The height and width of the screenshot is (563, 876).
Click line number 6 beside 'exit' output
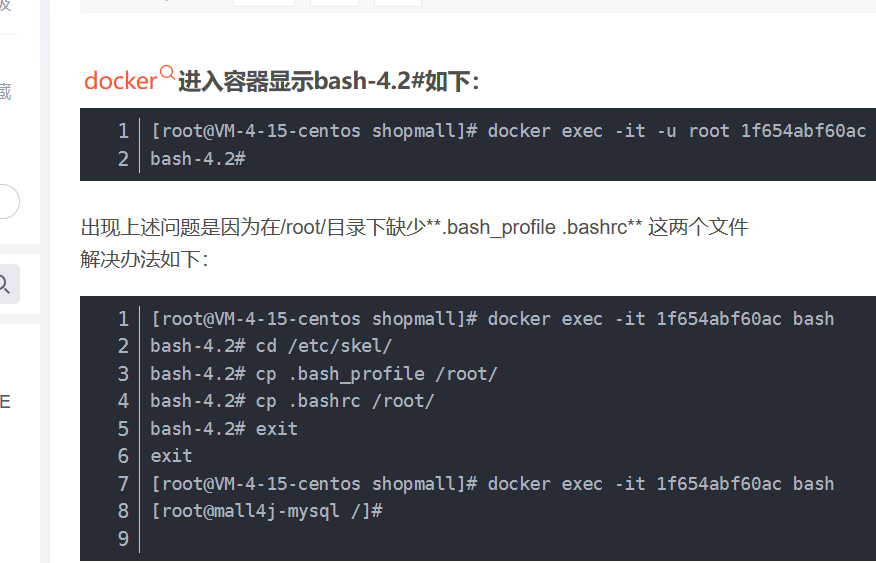tap(123, 456)
